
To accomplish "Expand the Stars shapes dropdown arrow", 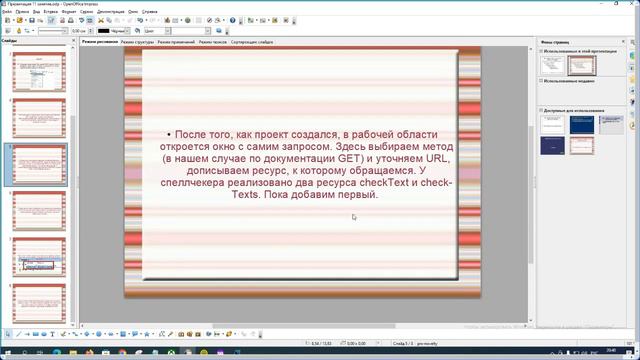I will (152, 334).
